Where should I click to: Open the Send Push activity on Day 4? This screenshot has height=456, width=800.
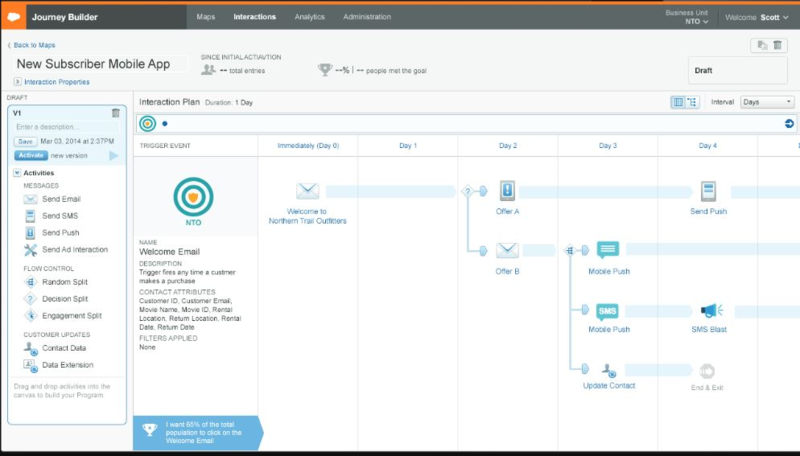[x=708, y=191]
